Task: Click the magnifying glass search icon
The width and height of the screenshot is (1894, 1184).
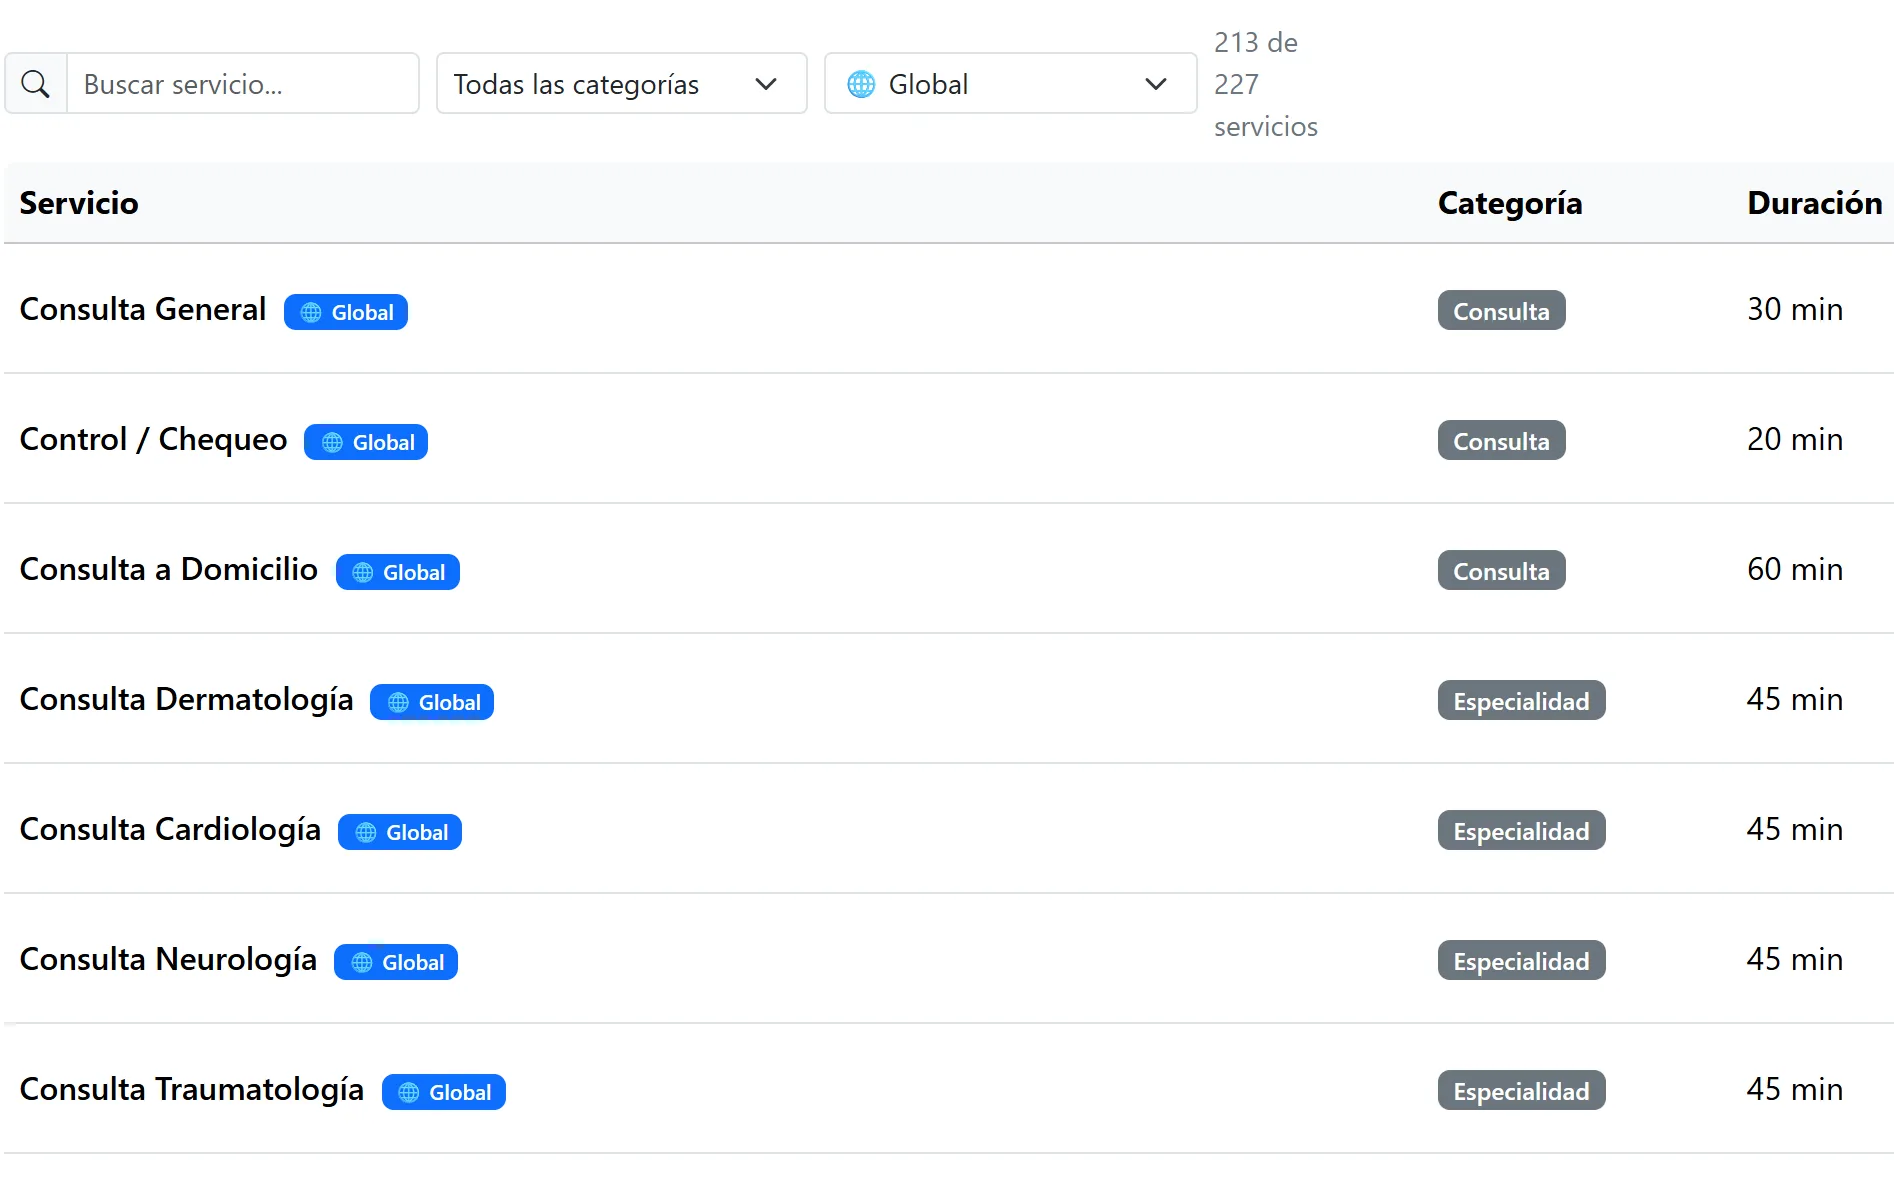Action: [x=35, y=84]
